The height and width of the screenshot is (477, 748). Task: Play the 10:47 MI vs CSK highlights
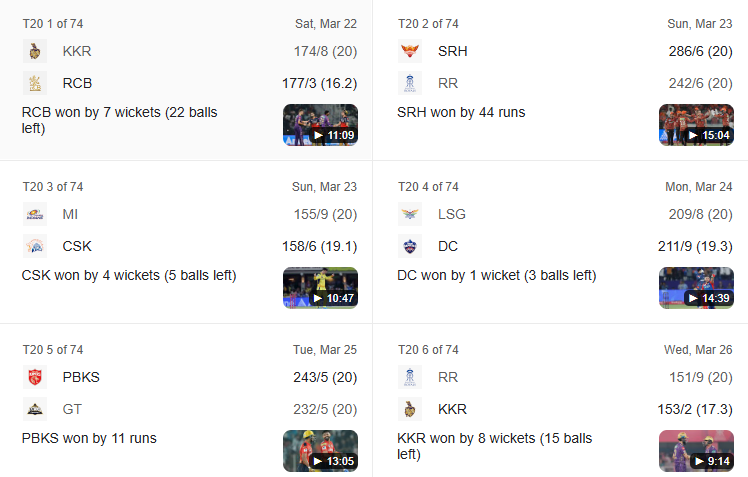pos(321,288)
